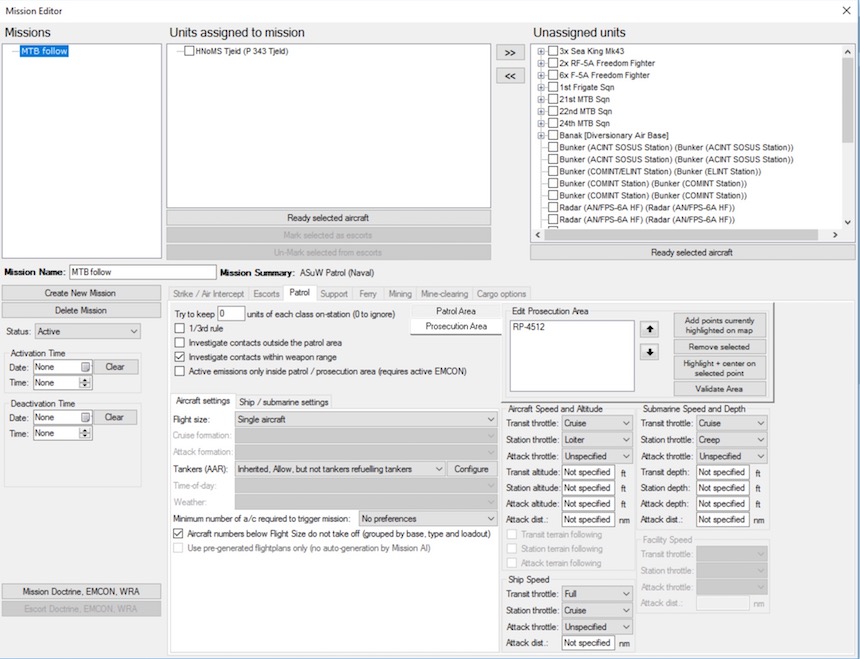Click the Try to keep units field
The image size is (860, 659).
pos(231,314)
